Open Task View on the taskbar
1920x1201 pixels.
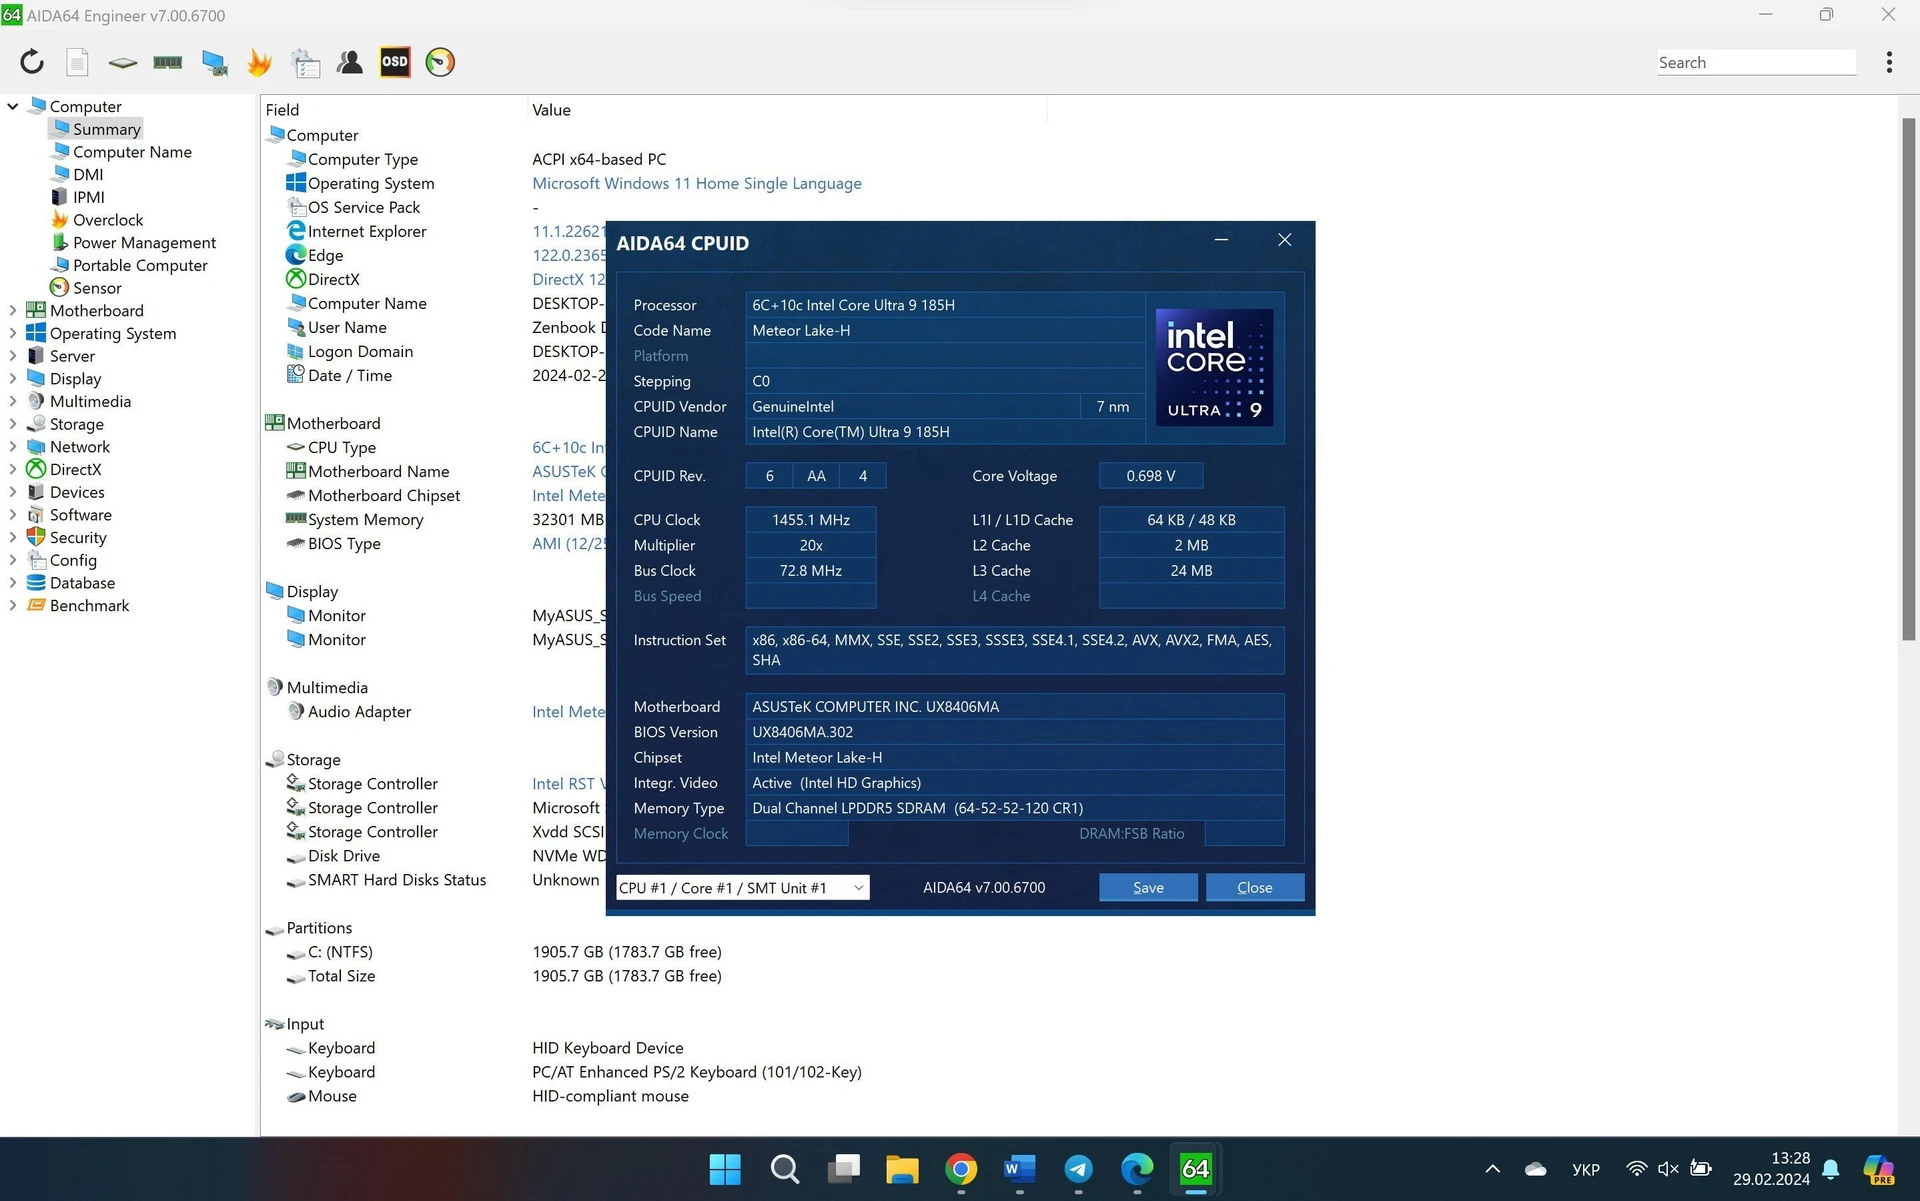844,1169
